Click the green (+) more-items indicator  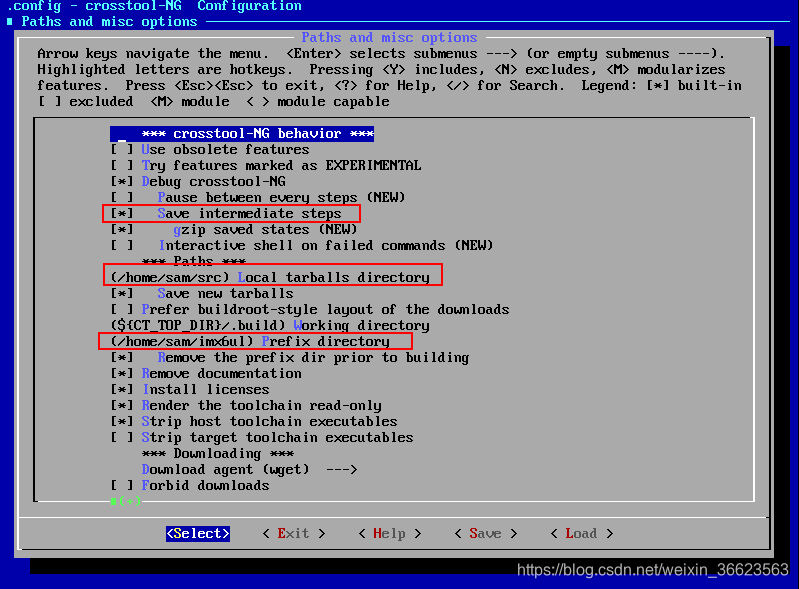[x=126, y=501]
